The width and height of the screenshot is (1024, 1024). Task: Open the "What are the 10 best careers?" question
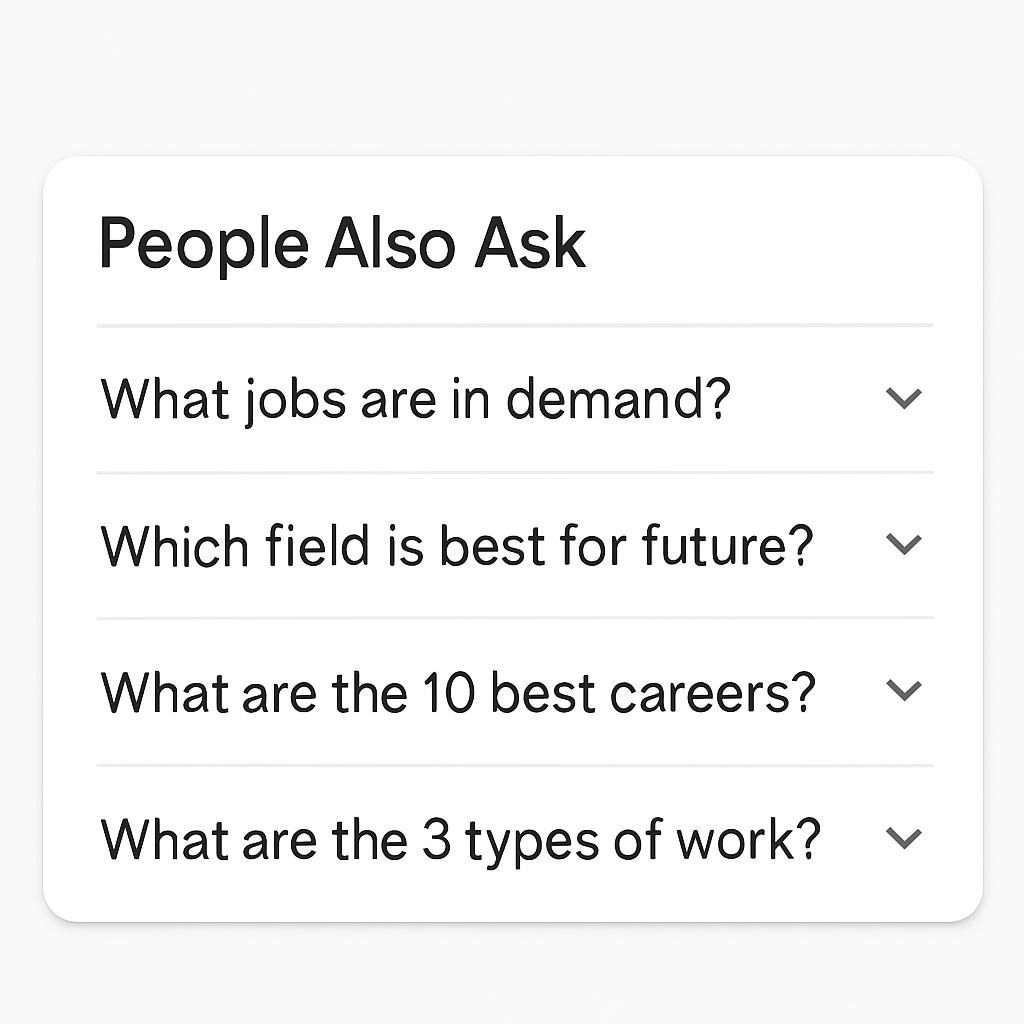[458, 692]
